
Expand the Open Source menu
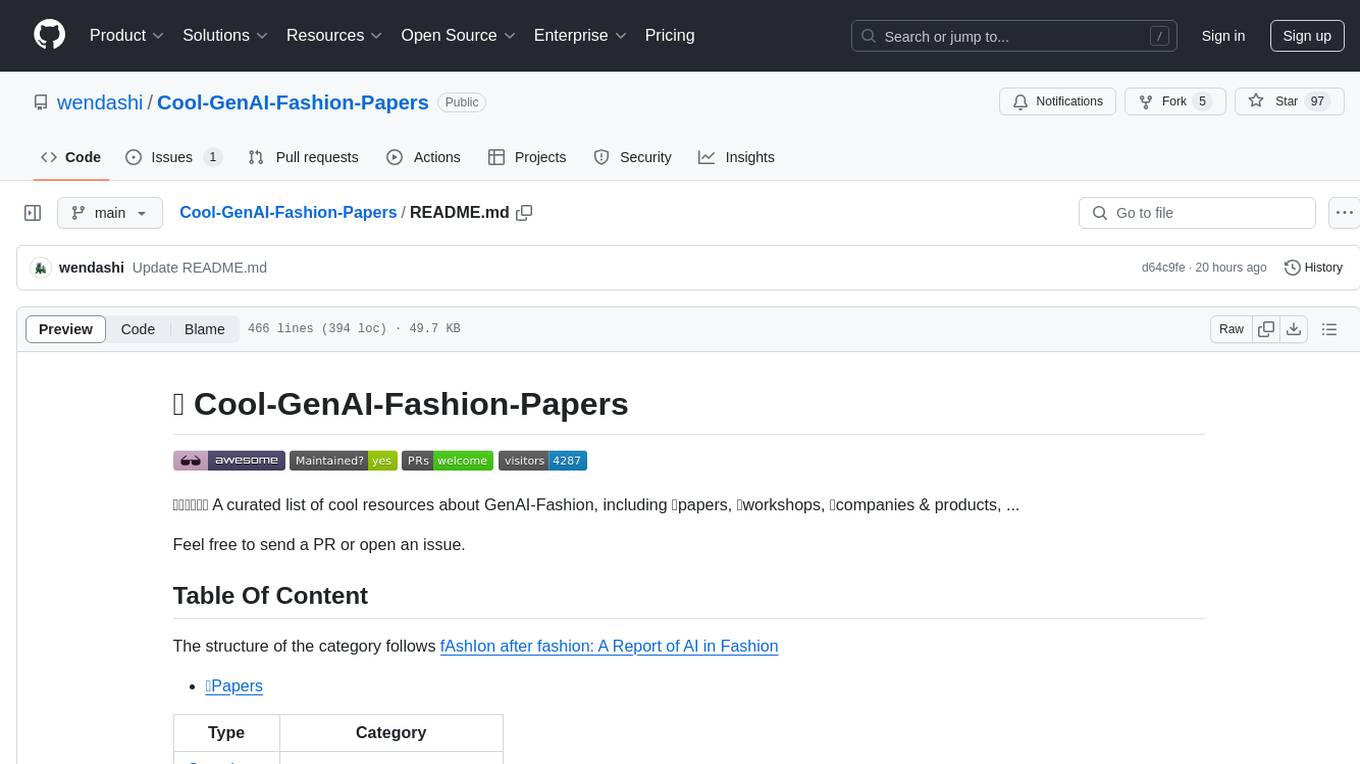[x=458, y=35]
